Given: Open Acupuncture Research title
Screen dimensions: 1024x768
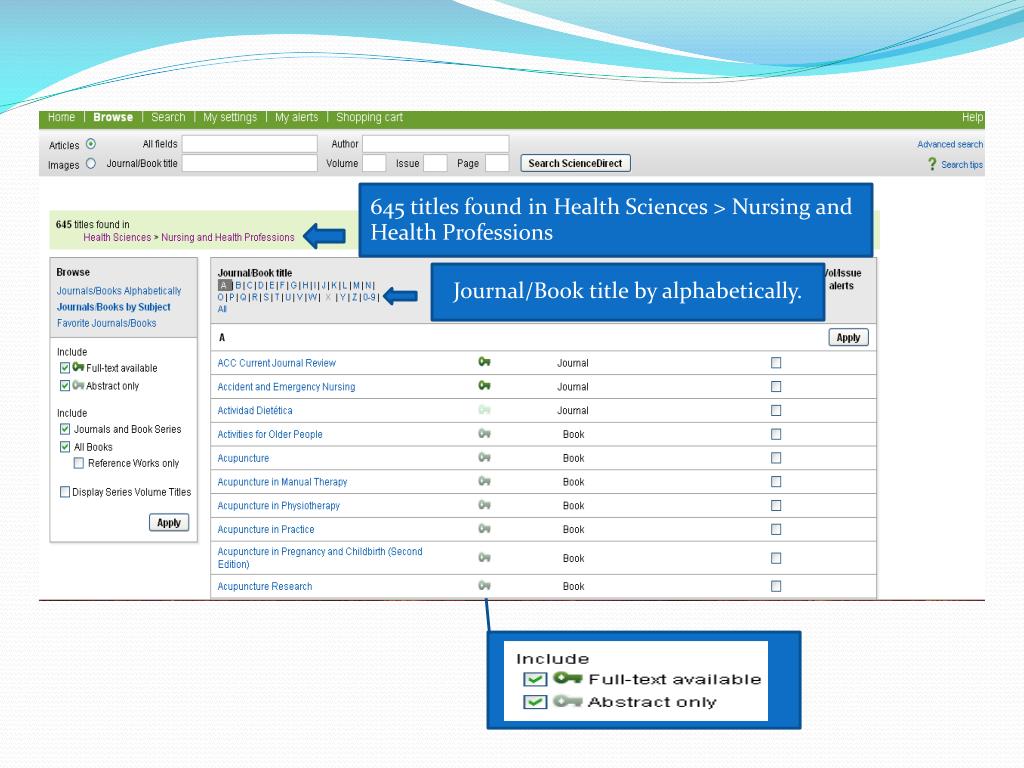Looking at the screenshot, I should [x=264, y=586].
